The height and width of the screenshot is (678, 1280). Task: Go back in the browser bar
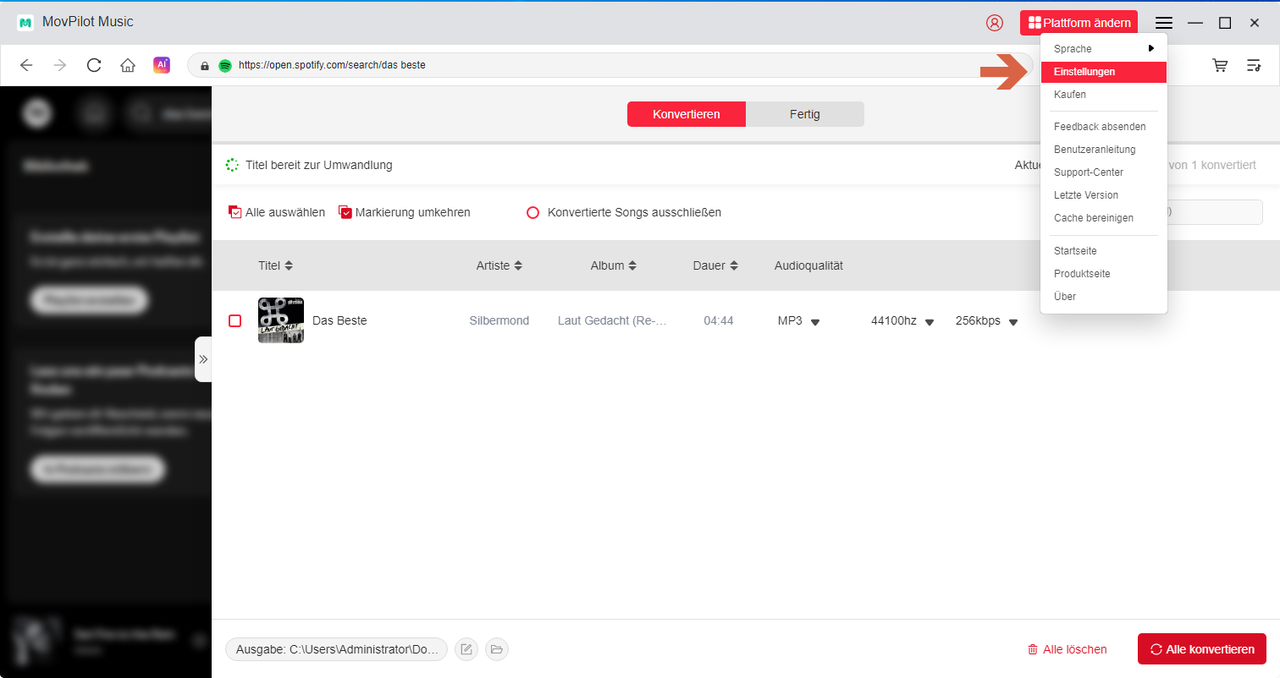[26, 65]
